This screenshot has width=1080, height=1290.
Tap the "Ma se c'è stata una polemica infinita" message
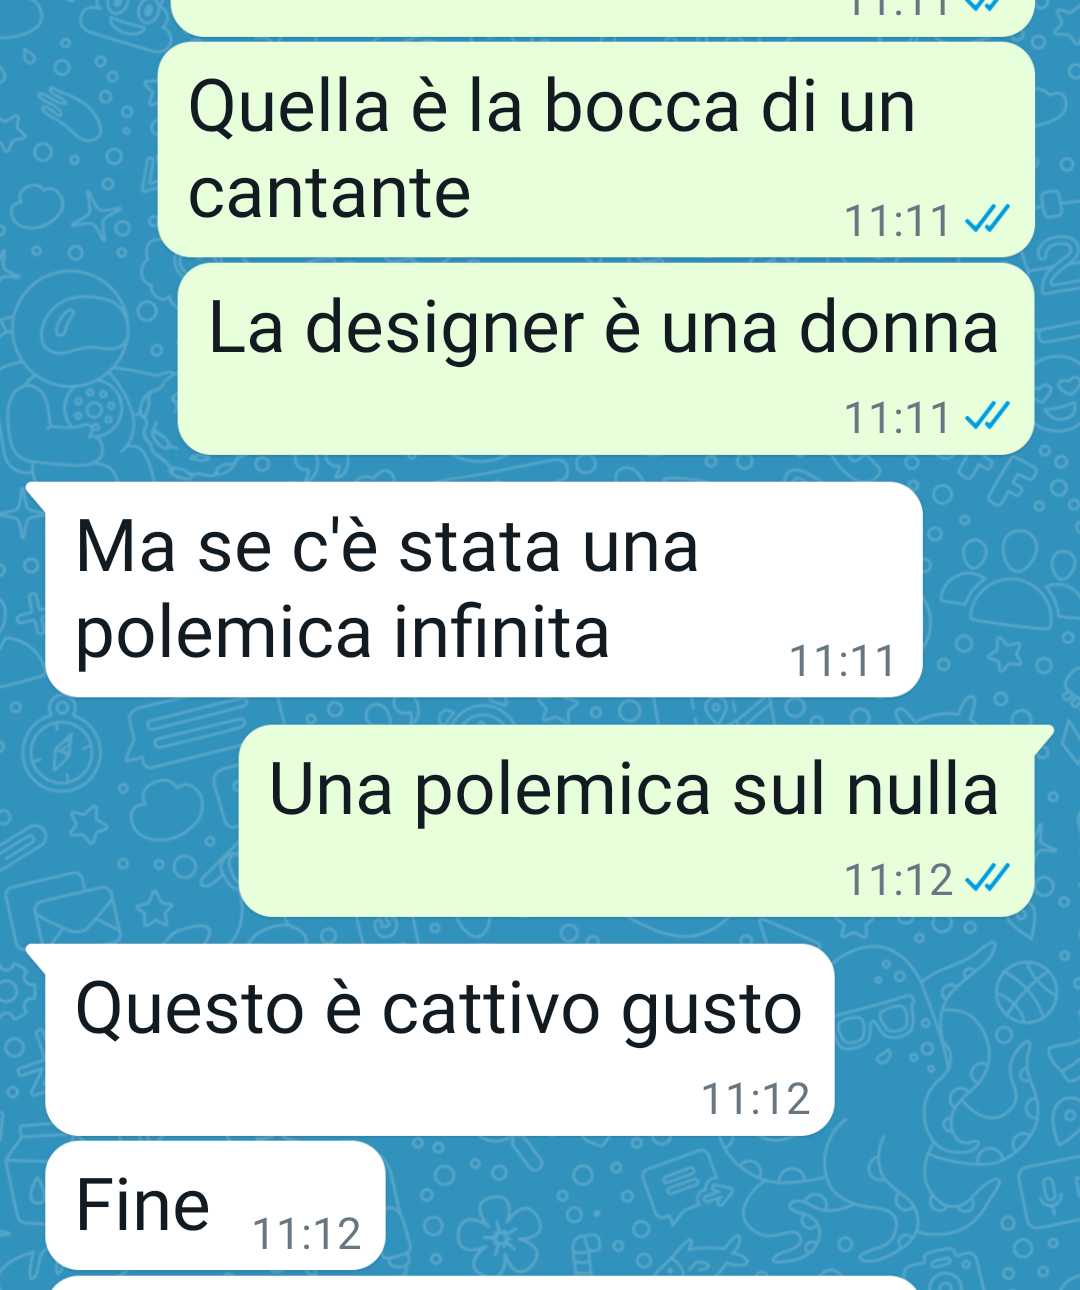pyautogui.click(x=484, y=589)
